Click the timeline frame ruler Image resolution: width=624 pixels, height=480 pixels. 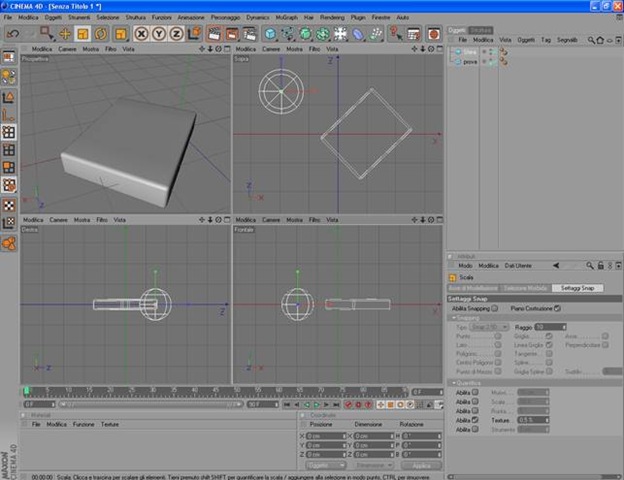pos(215,392)
